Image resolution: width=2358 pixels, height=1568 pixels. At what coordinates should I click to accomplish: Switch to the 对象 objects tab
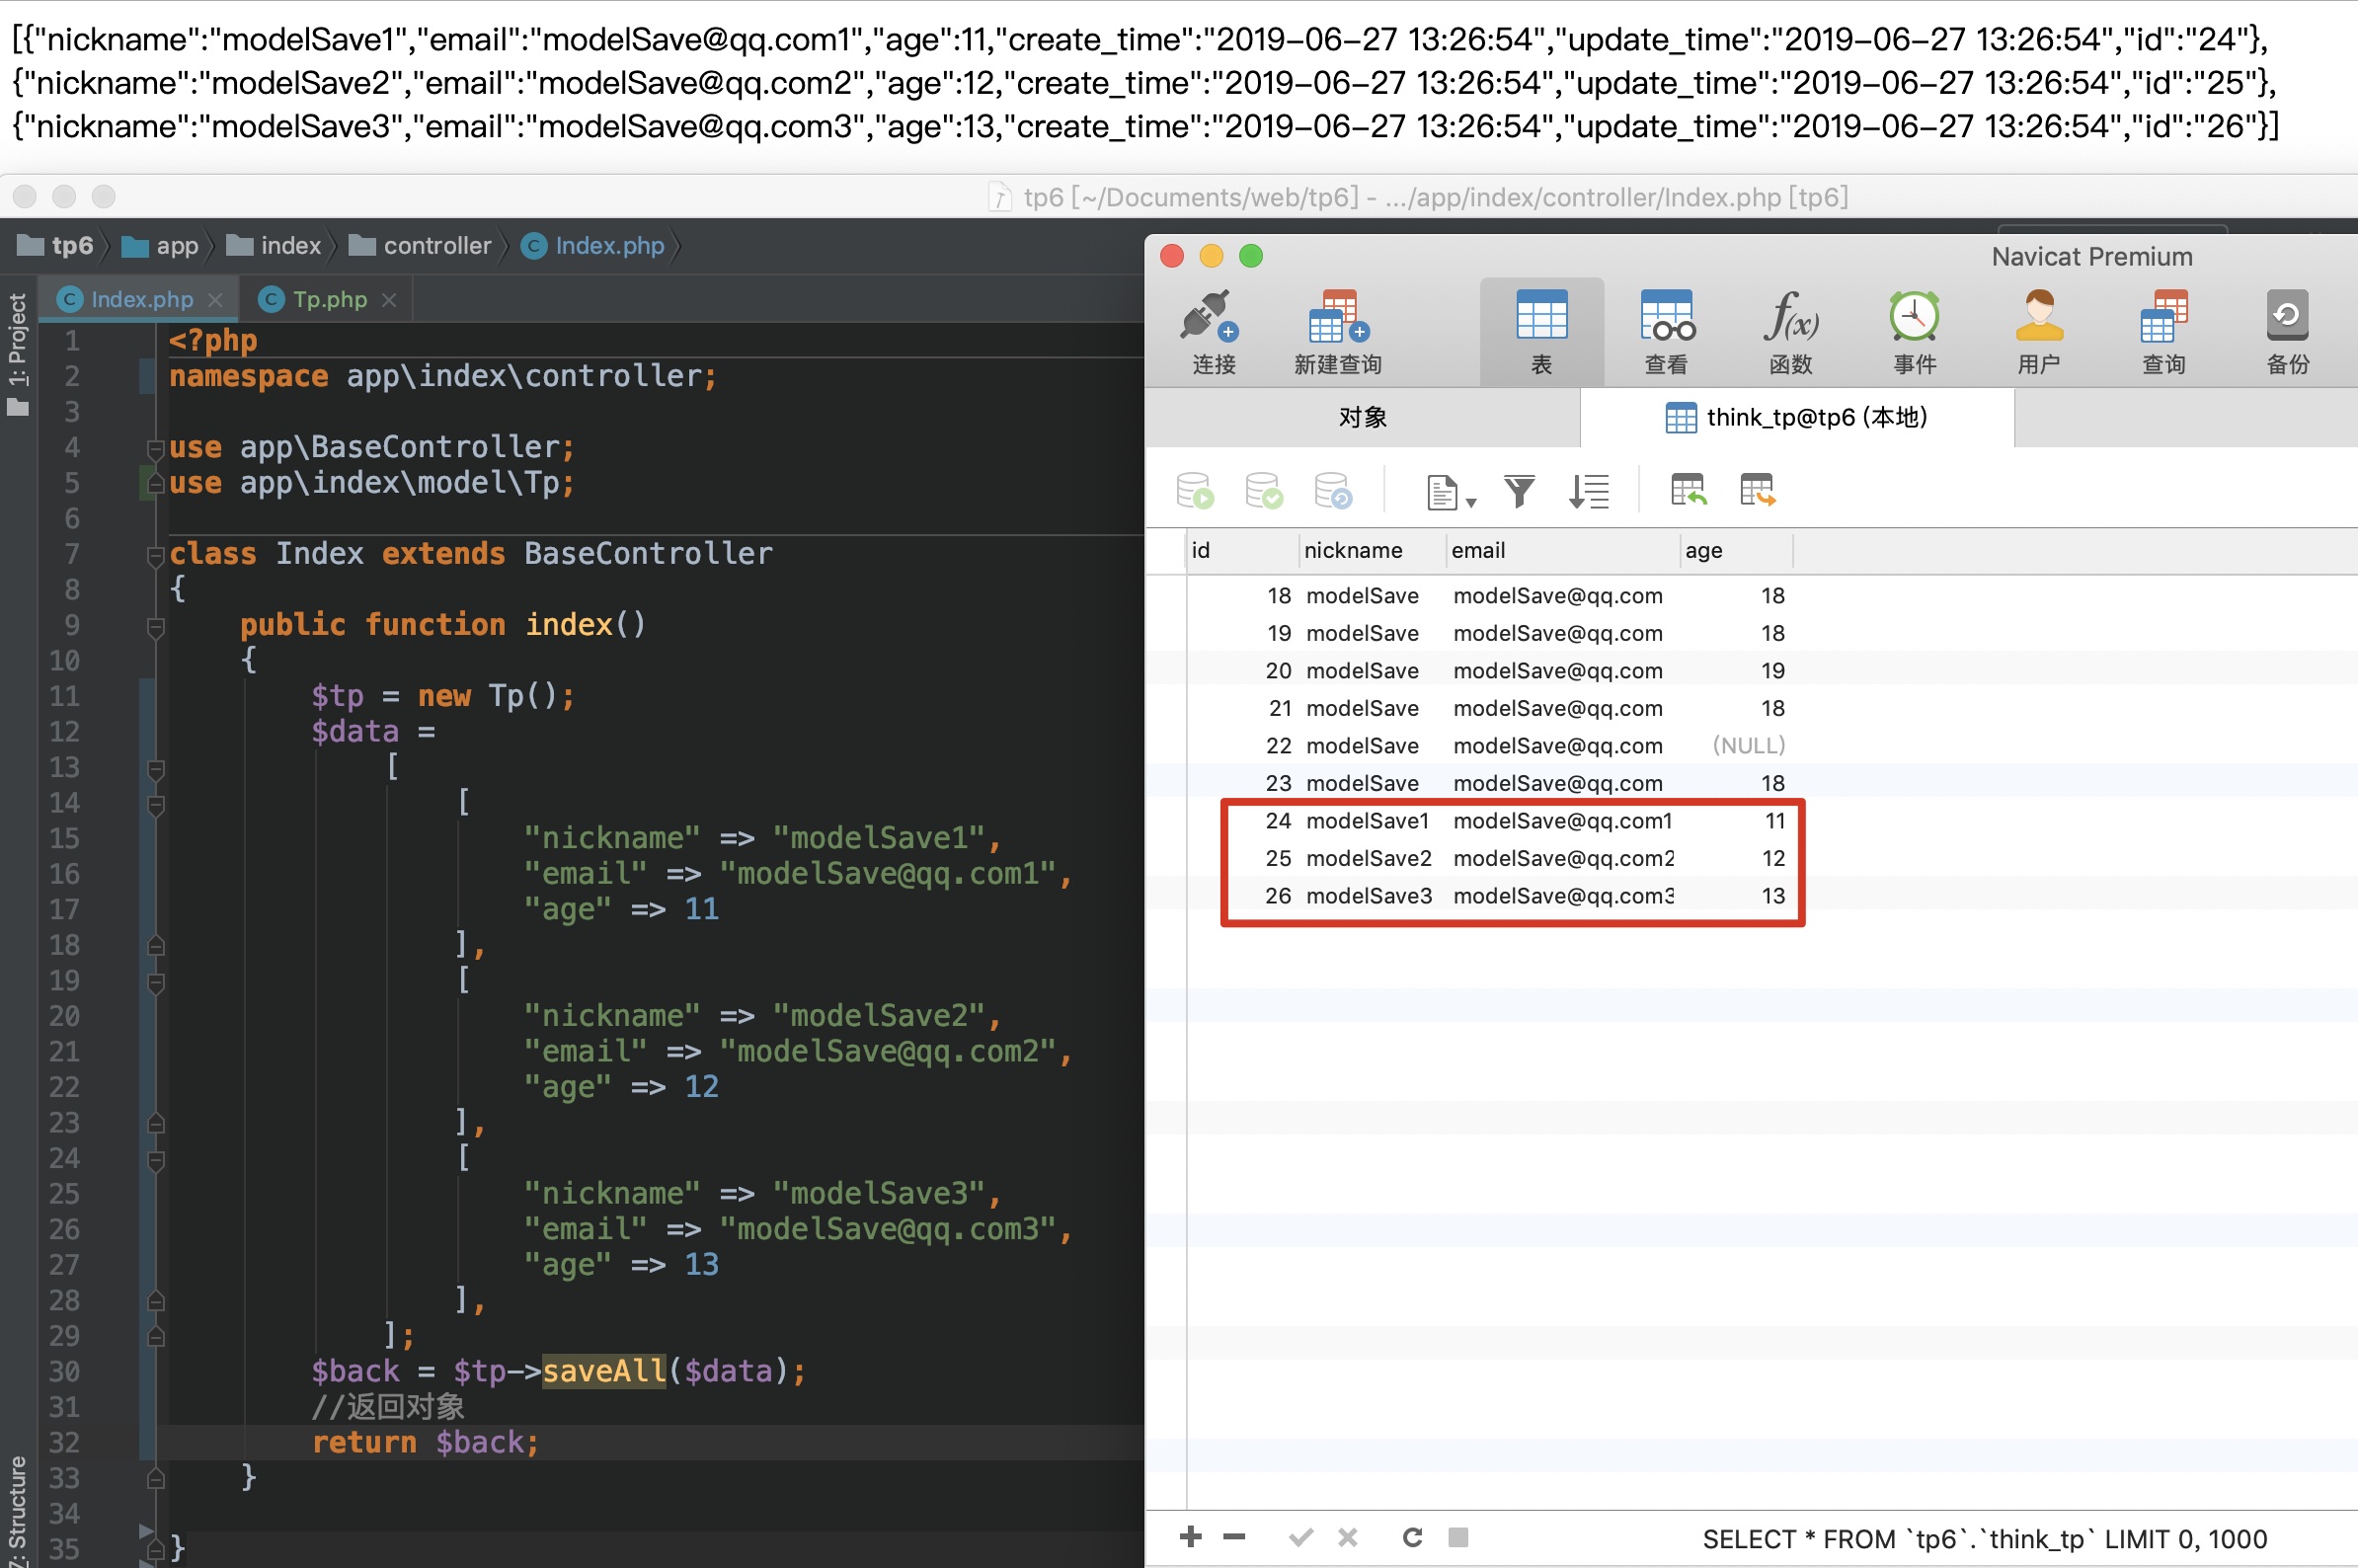[1362, 417]
